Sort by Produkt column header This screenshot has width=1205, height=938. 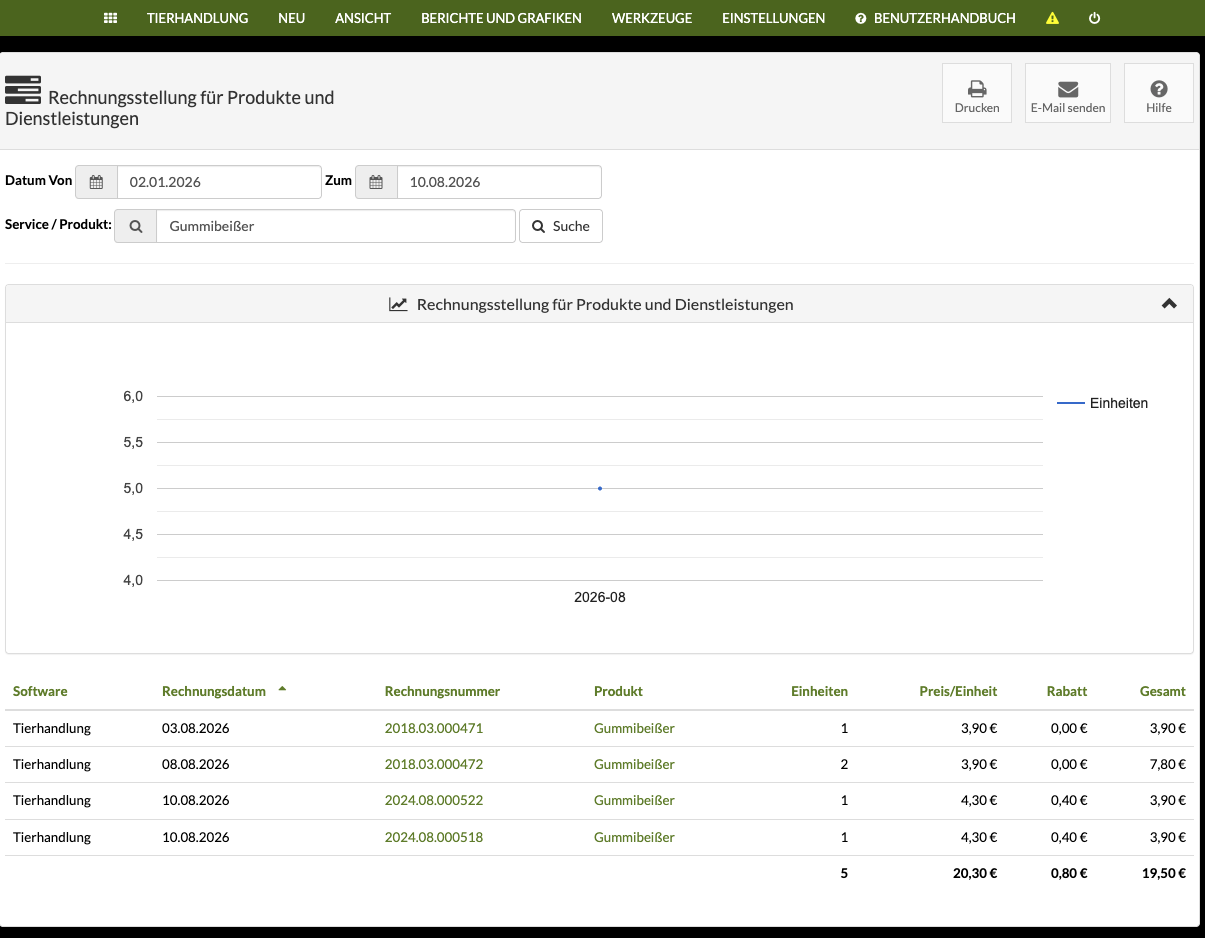coord(618,691)
